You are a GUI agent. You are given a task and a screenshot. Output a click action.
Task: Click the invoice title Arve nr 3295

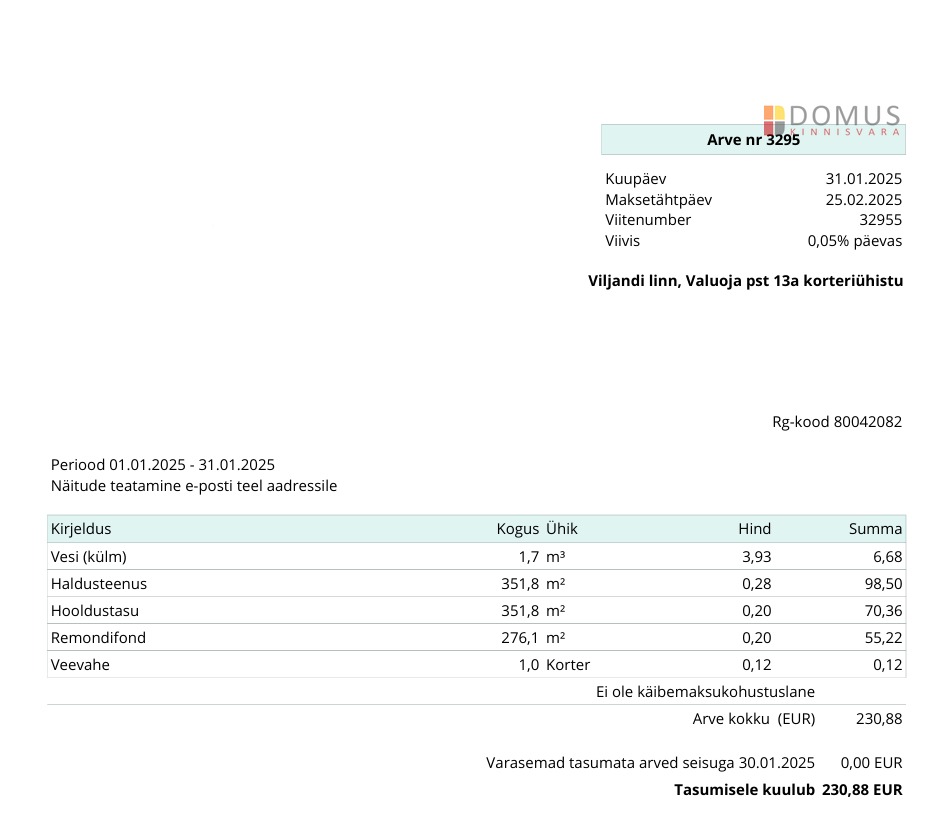tap(752, 141)
